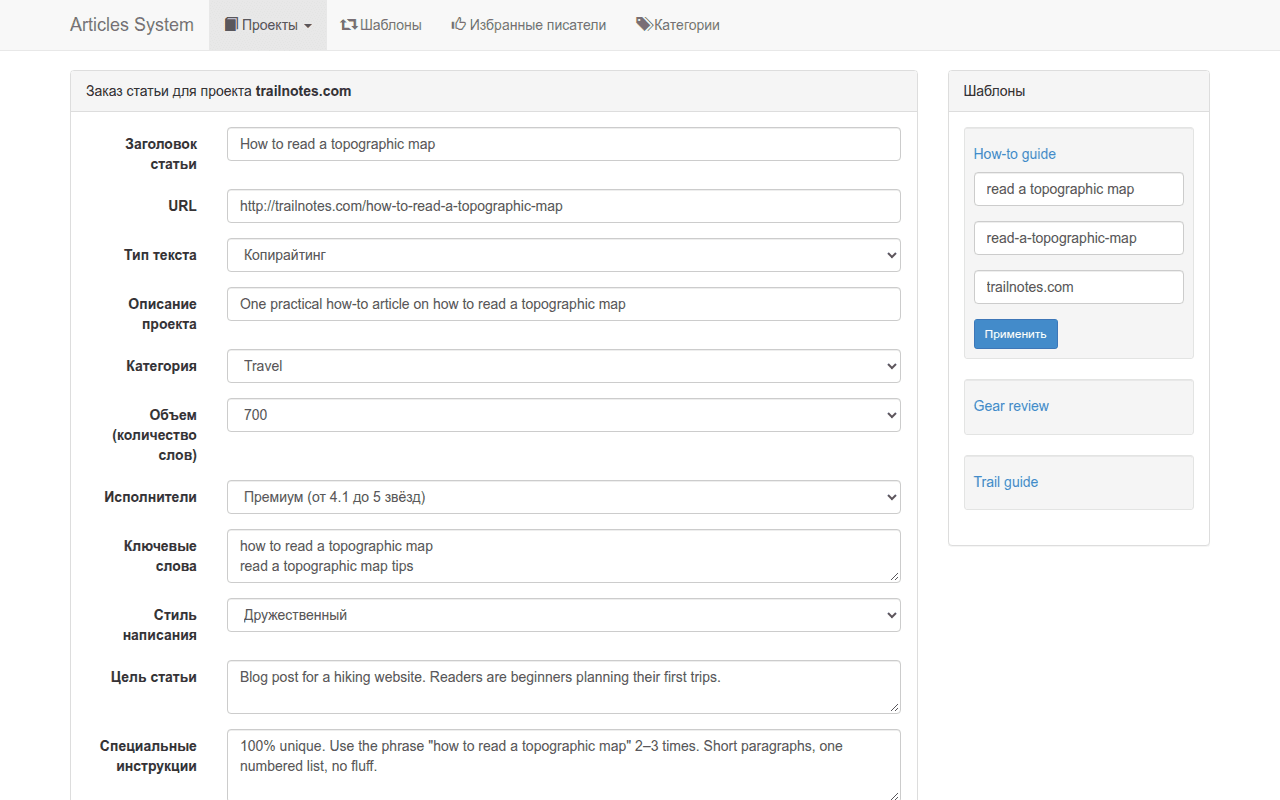
Task: Click the dropdown caret next to Проекты
Action: click(308, 26)
